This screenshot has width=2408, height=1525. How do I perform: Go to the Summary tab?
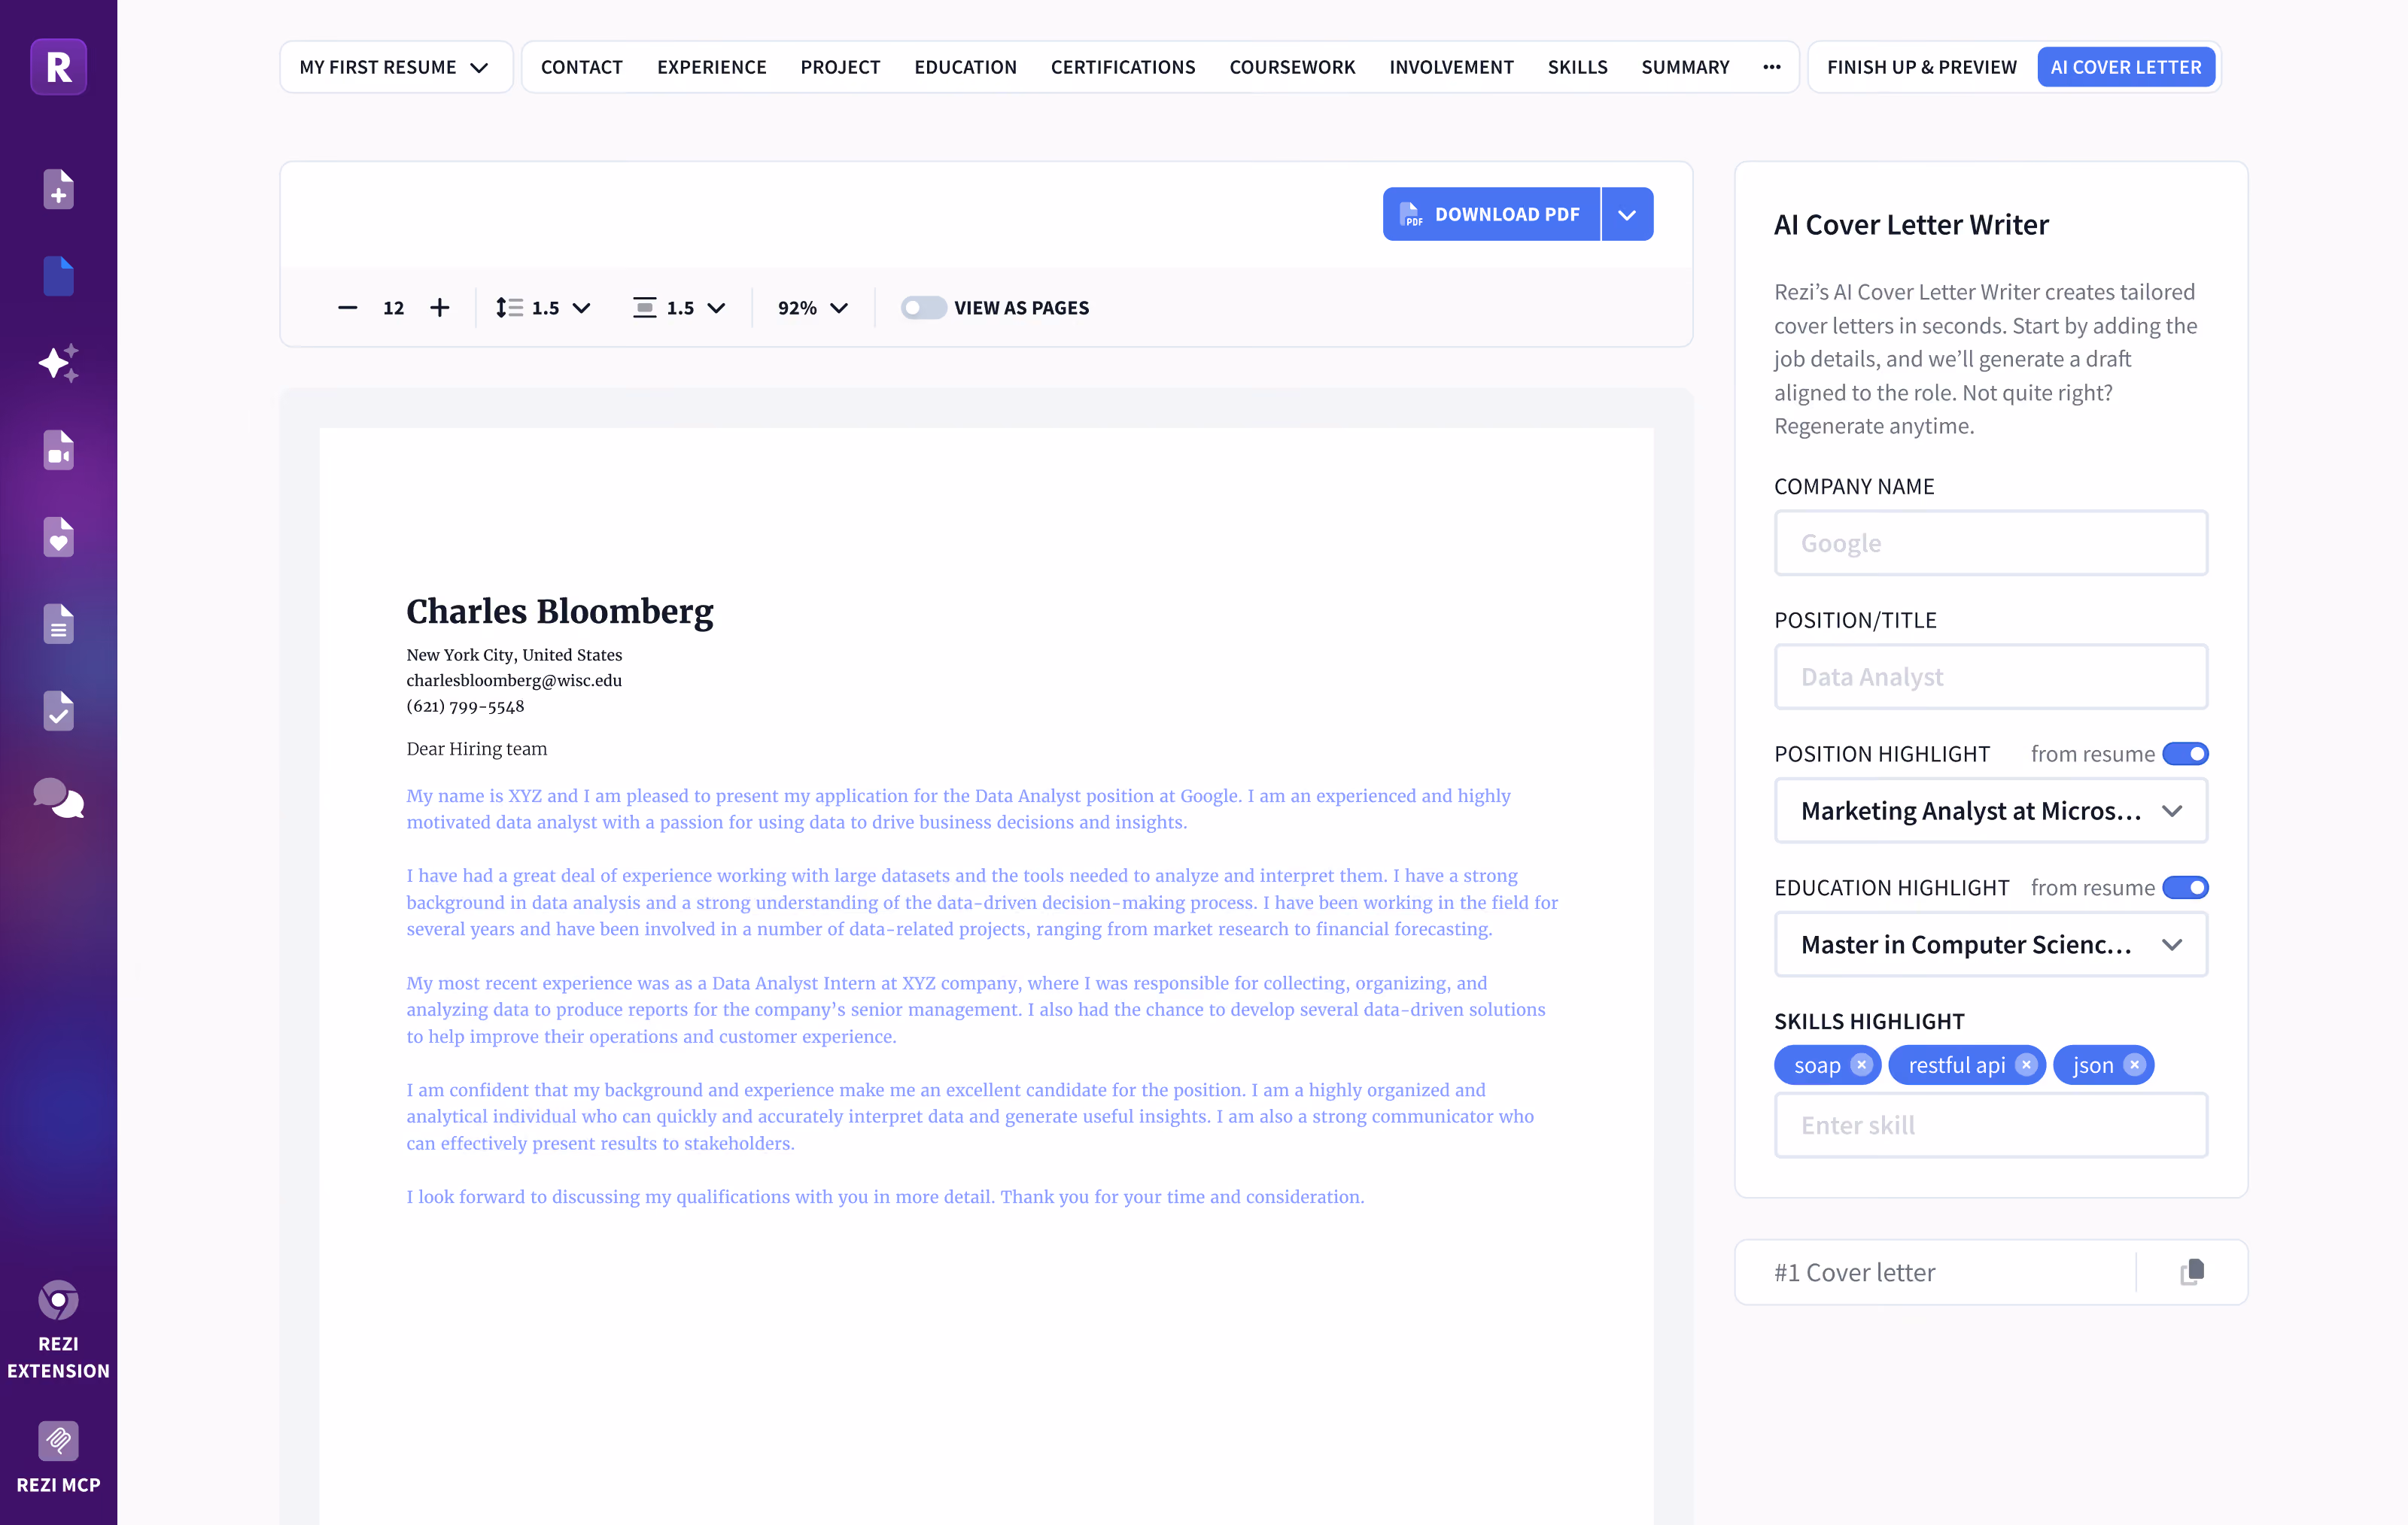pos(1685,67)
